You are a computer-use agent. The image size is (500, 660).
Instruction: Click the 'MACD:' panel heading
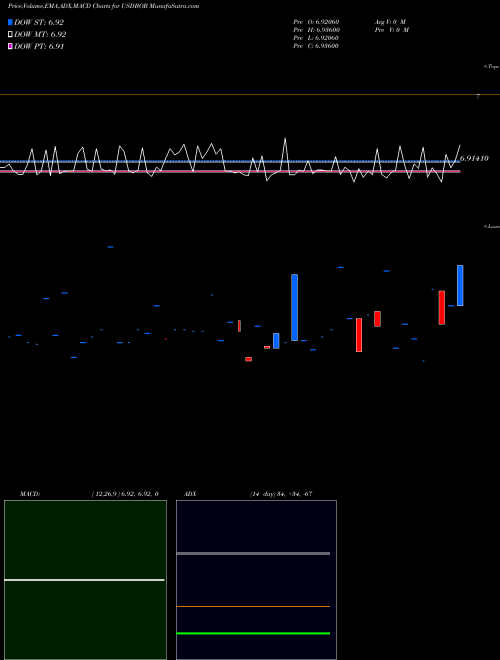tap(30, 494)
